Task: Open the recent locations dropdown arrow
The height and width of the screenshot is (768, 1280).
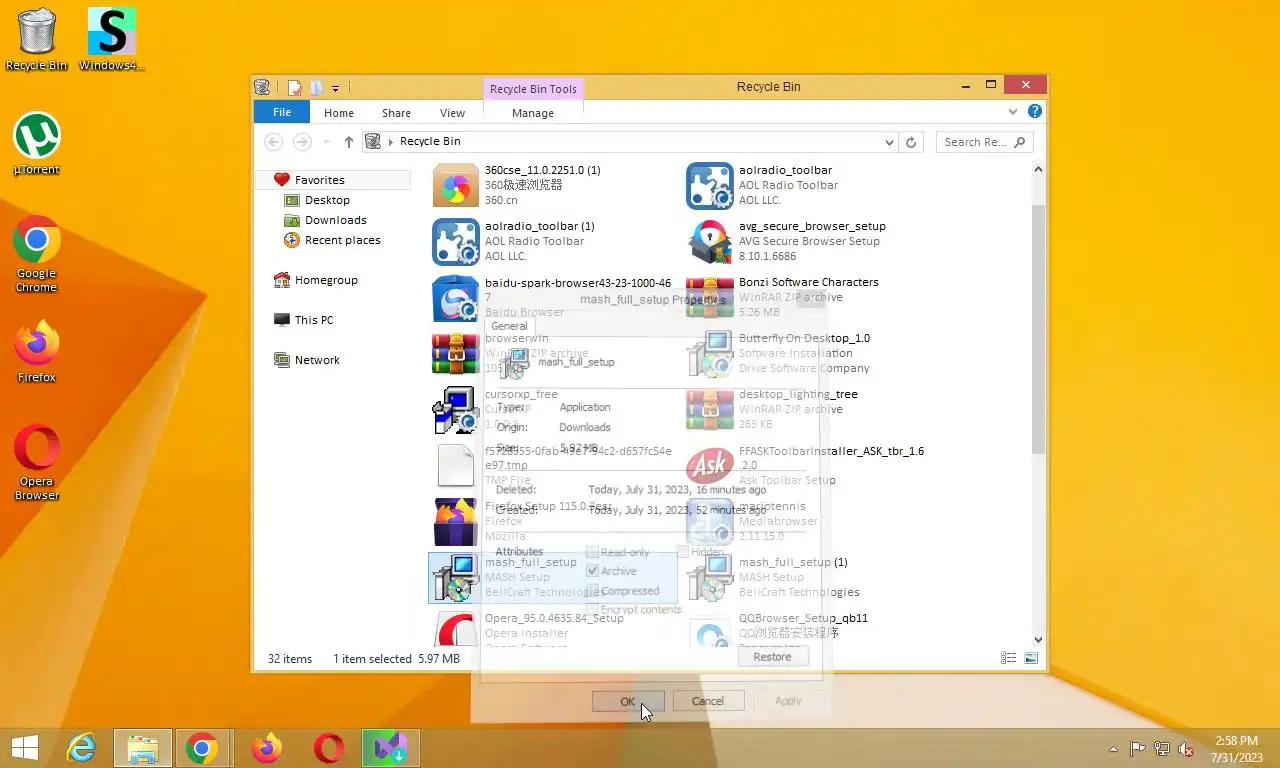Action: pyautogui.click(x=327, y=142)
